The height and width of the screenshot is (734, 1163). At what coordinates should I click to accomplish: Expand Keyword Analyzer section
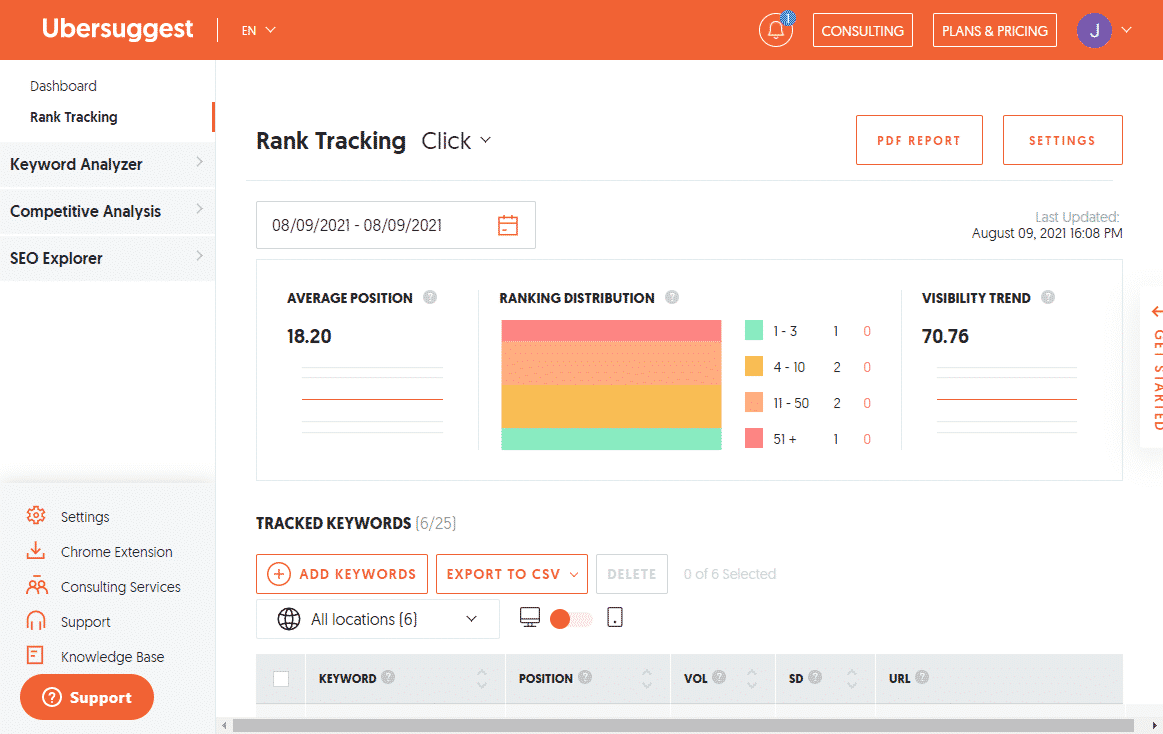(108, 164)
